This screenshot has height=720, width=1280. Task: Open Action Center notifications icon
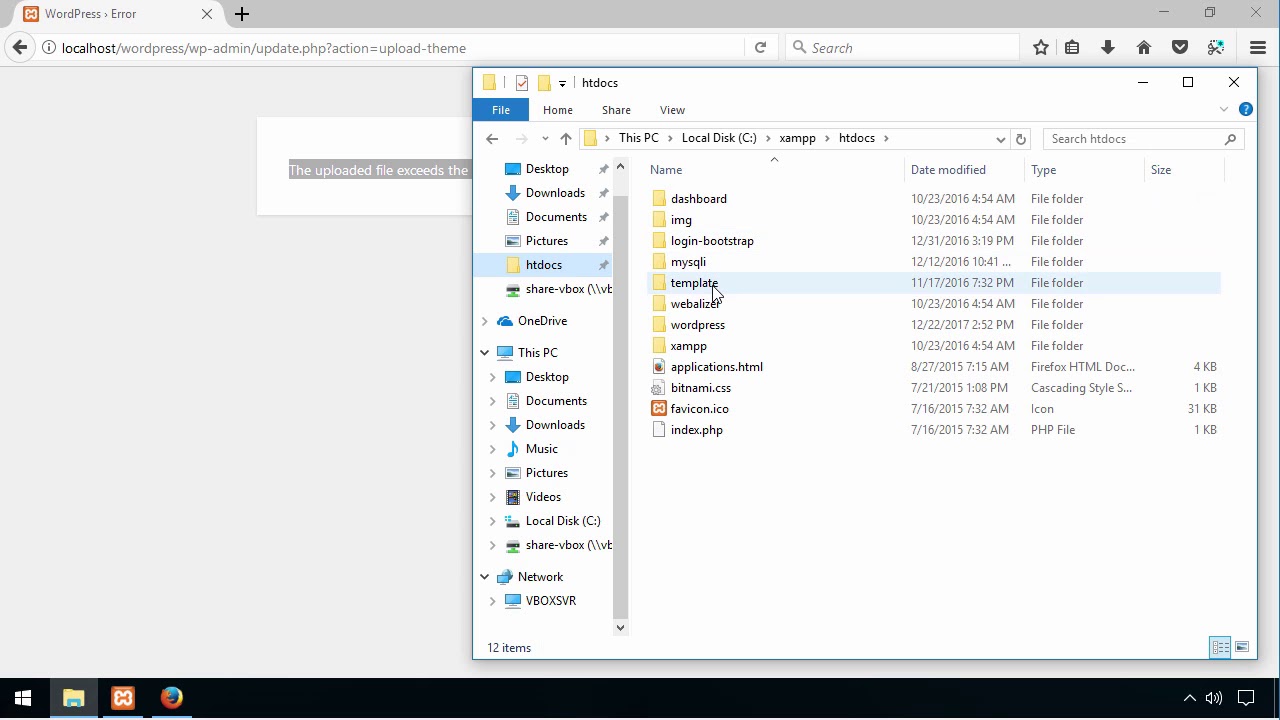[x=1246, y=698]
